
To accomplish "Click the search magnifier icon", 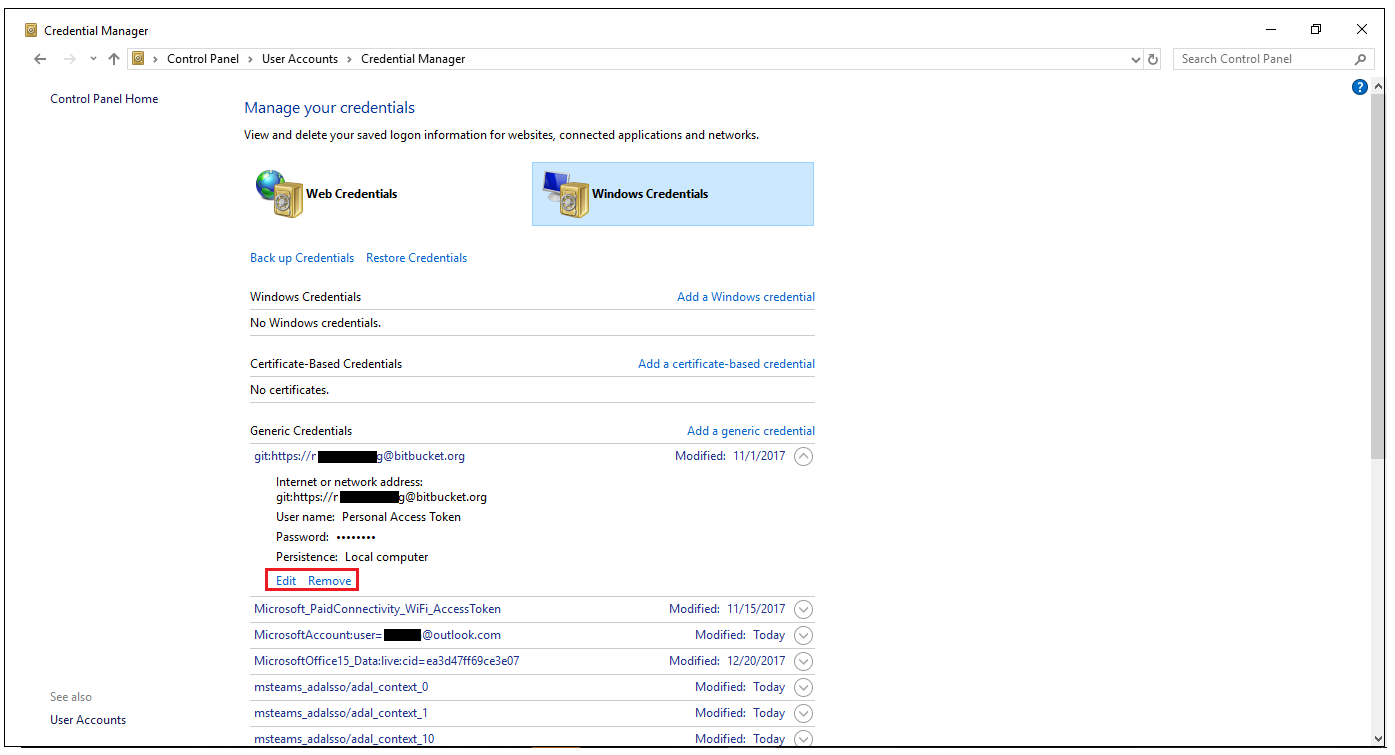I will (x=1360, y=59).
